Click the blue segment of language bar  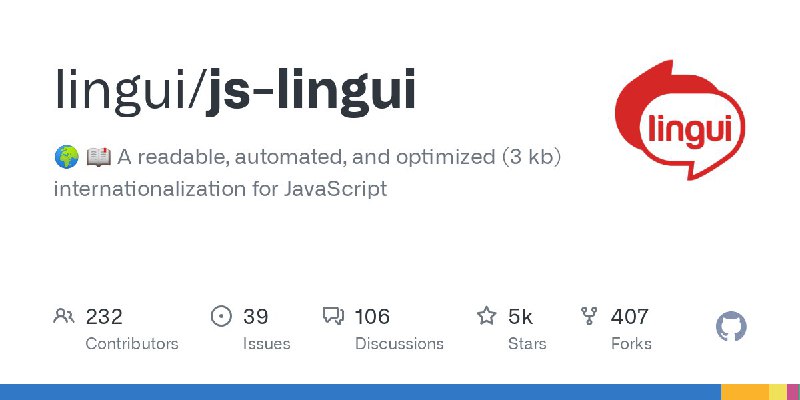coord(360,392)
